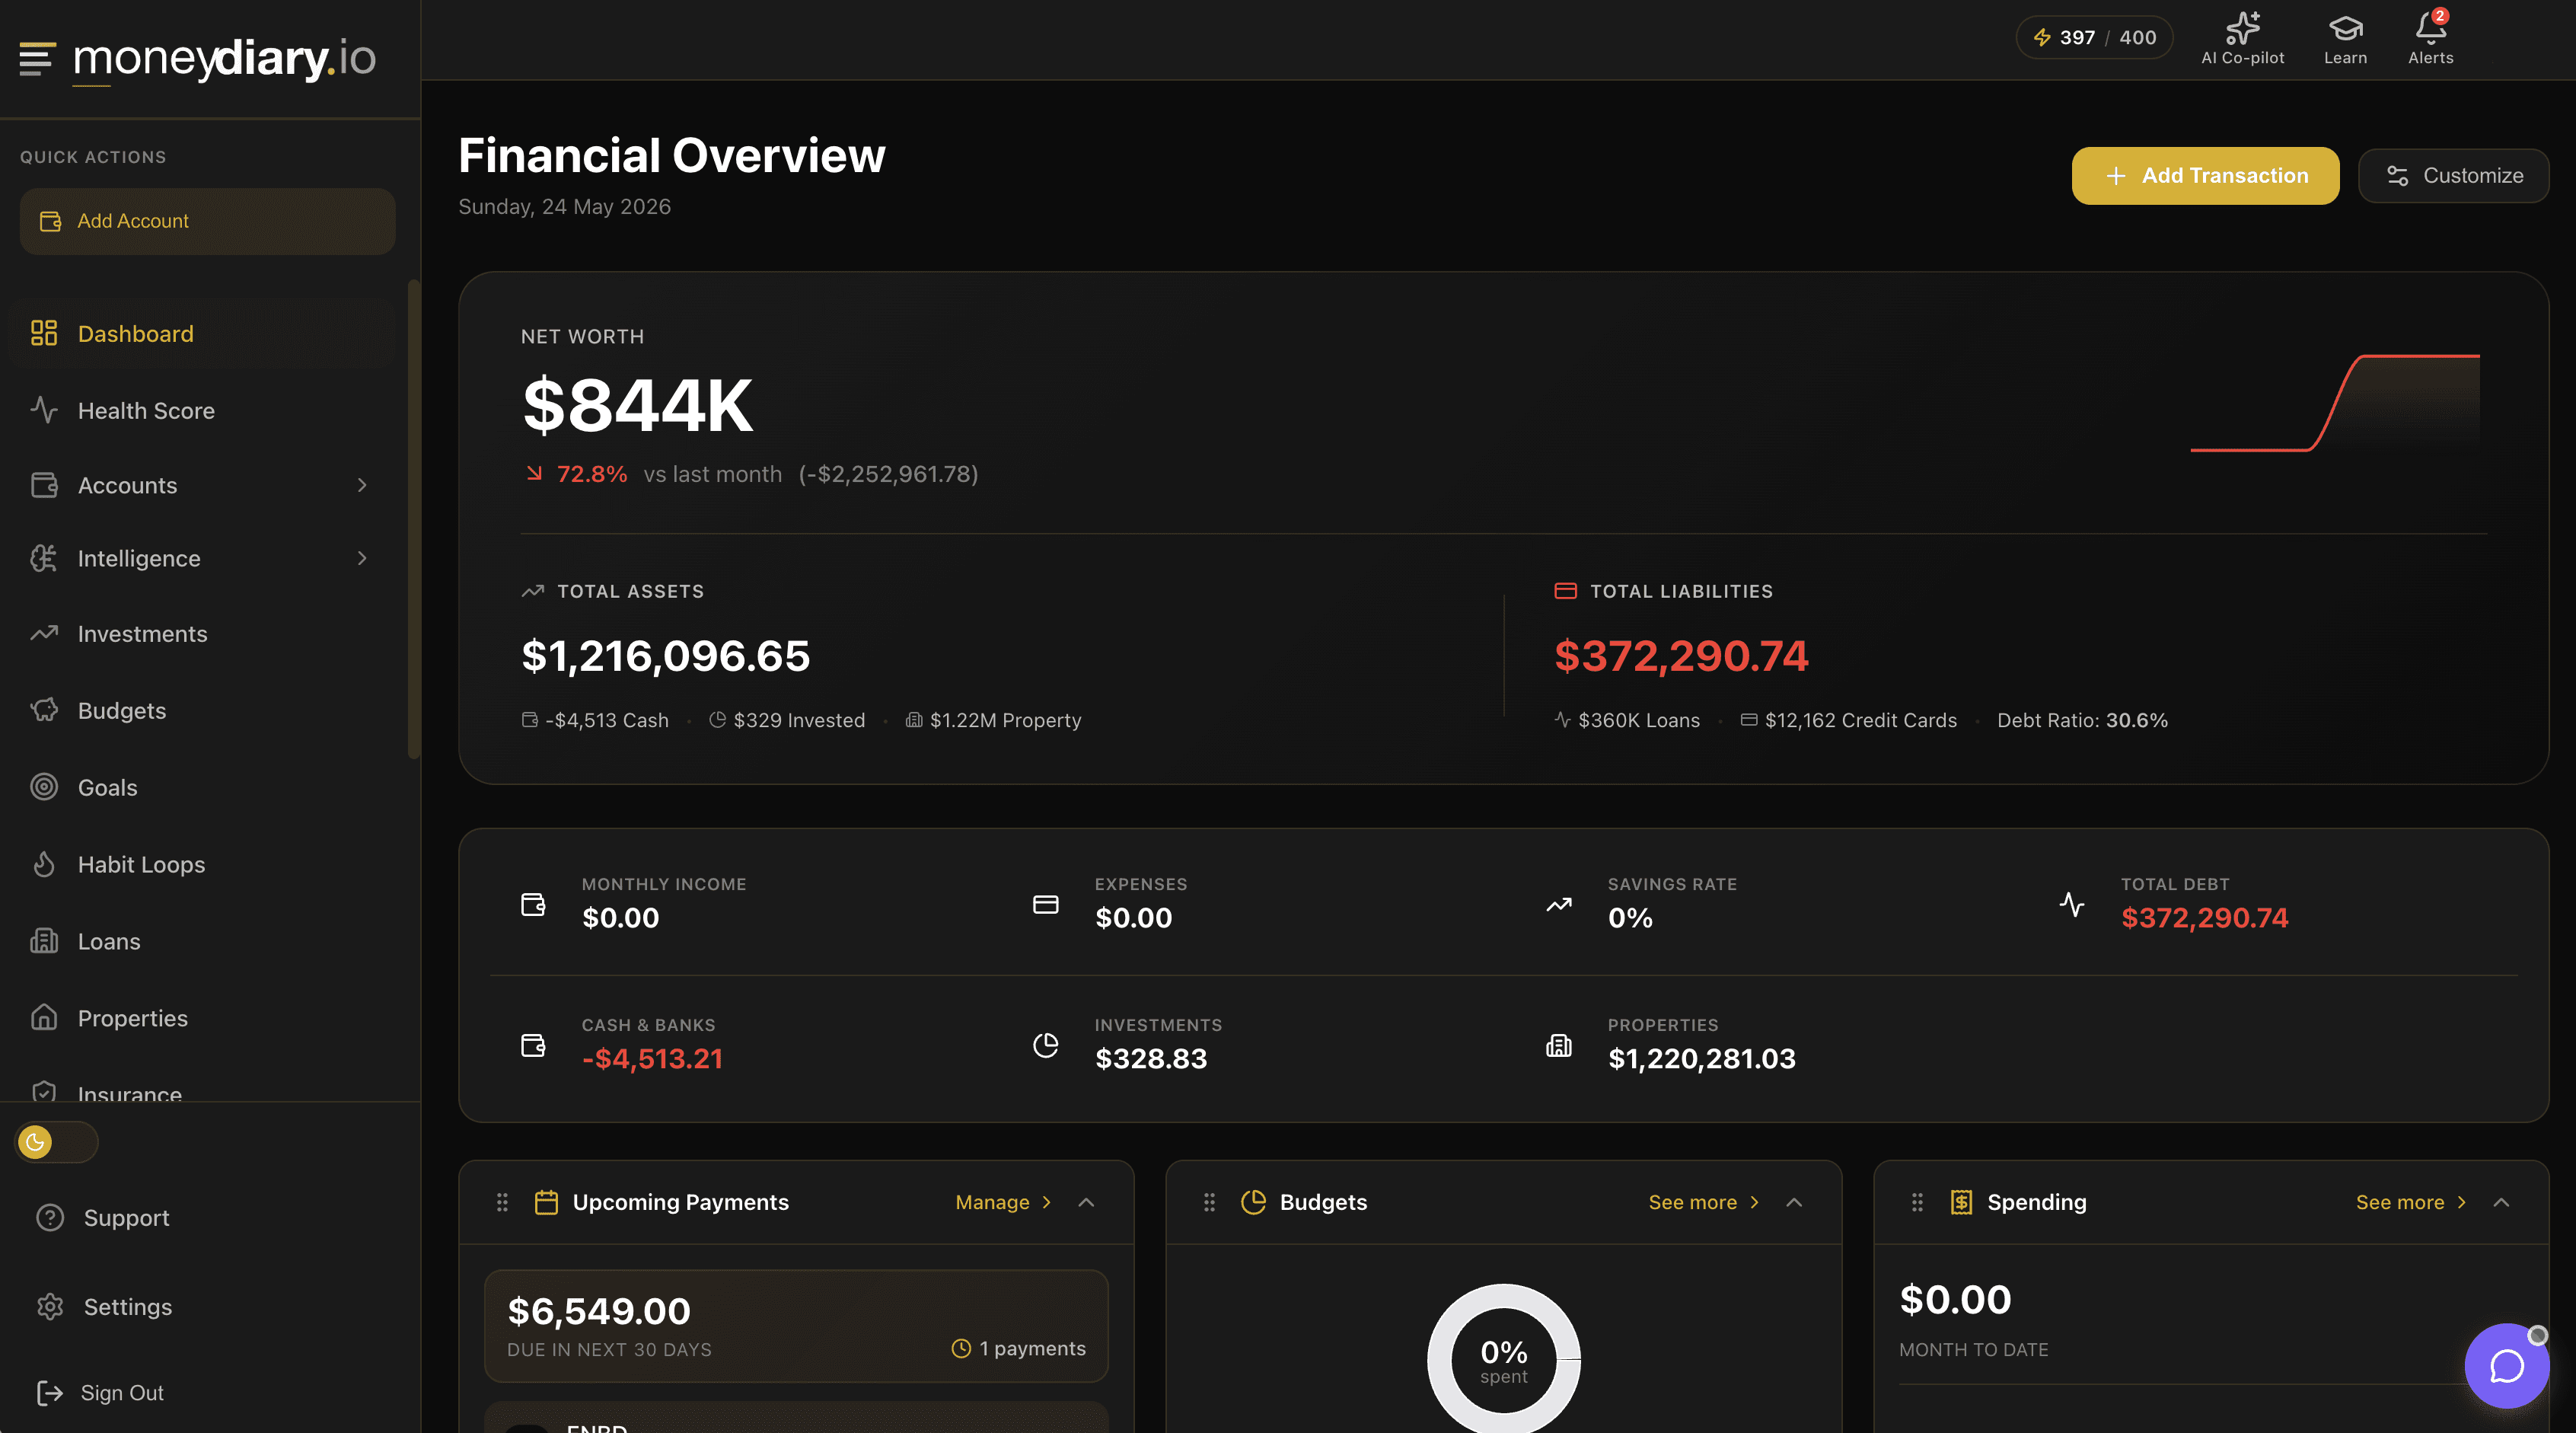Expand the Intelligence submenu chevron
The image size is (2576, 1433).
[x=362, y=558]
